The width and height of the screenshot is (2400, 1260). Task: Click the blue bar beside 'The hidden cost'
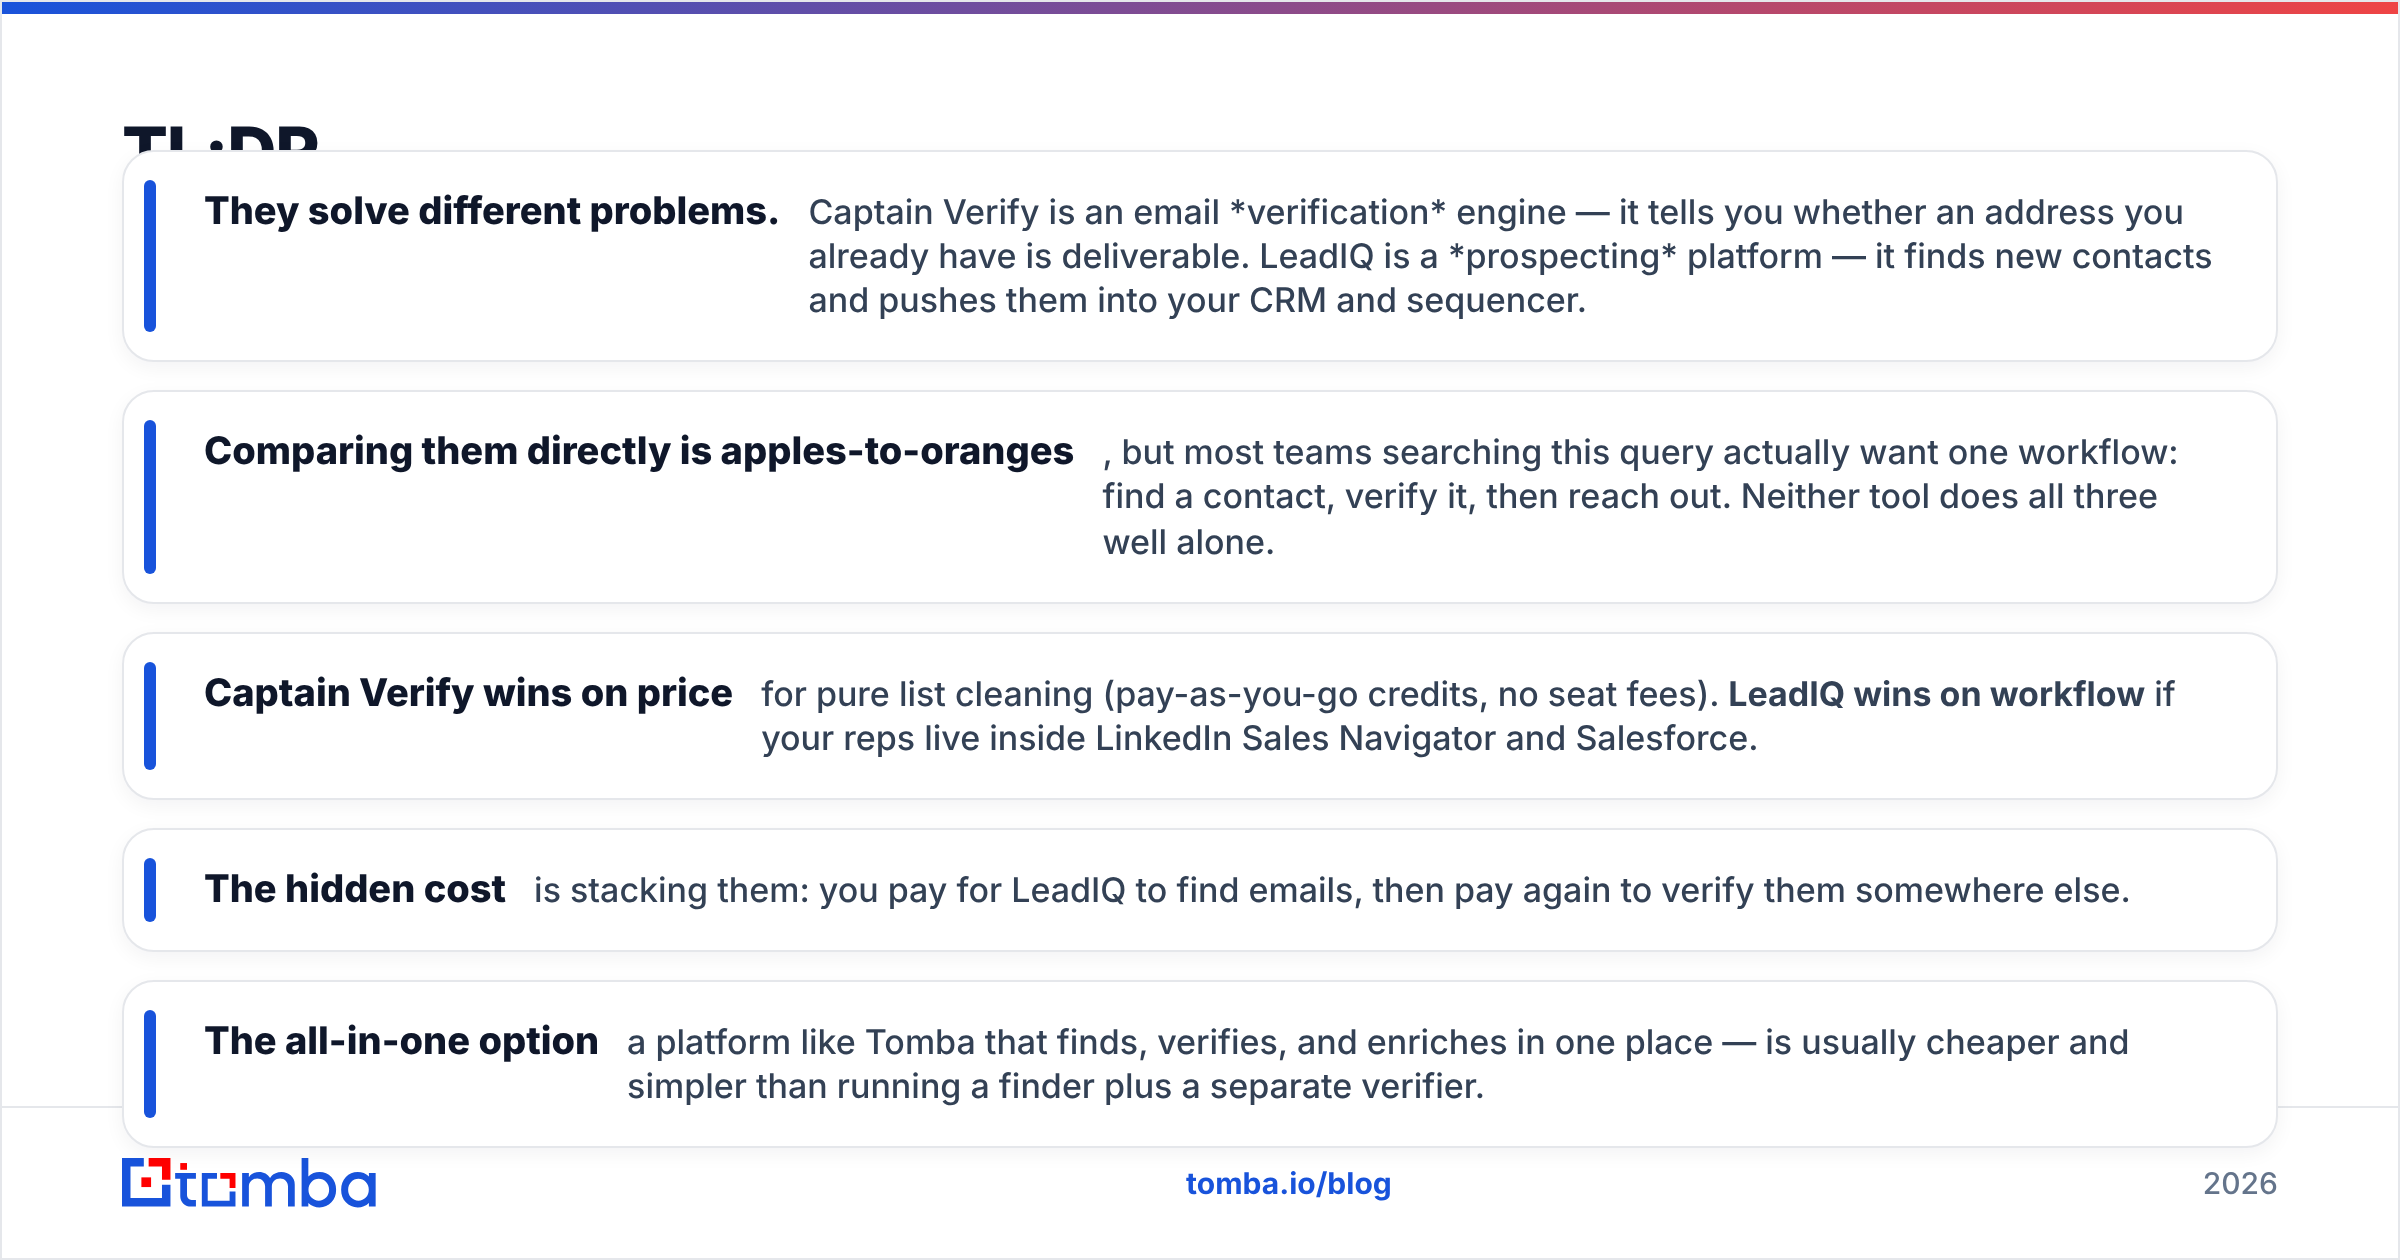click(150, 890)
